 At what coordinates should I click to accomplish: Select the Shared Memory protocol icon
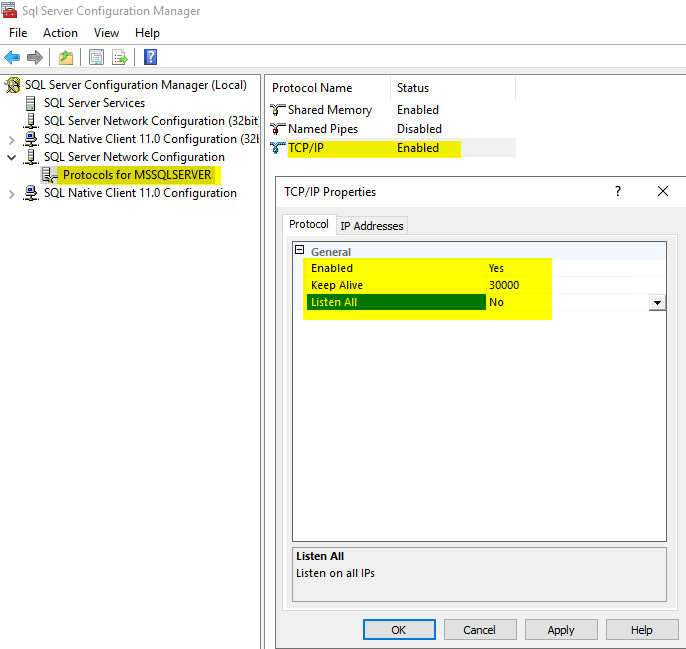pos(278,110)
